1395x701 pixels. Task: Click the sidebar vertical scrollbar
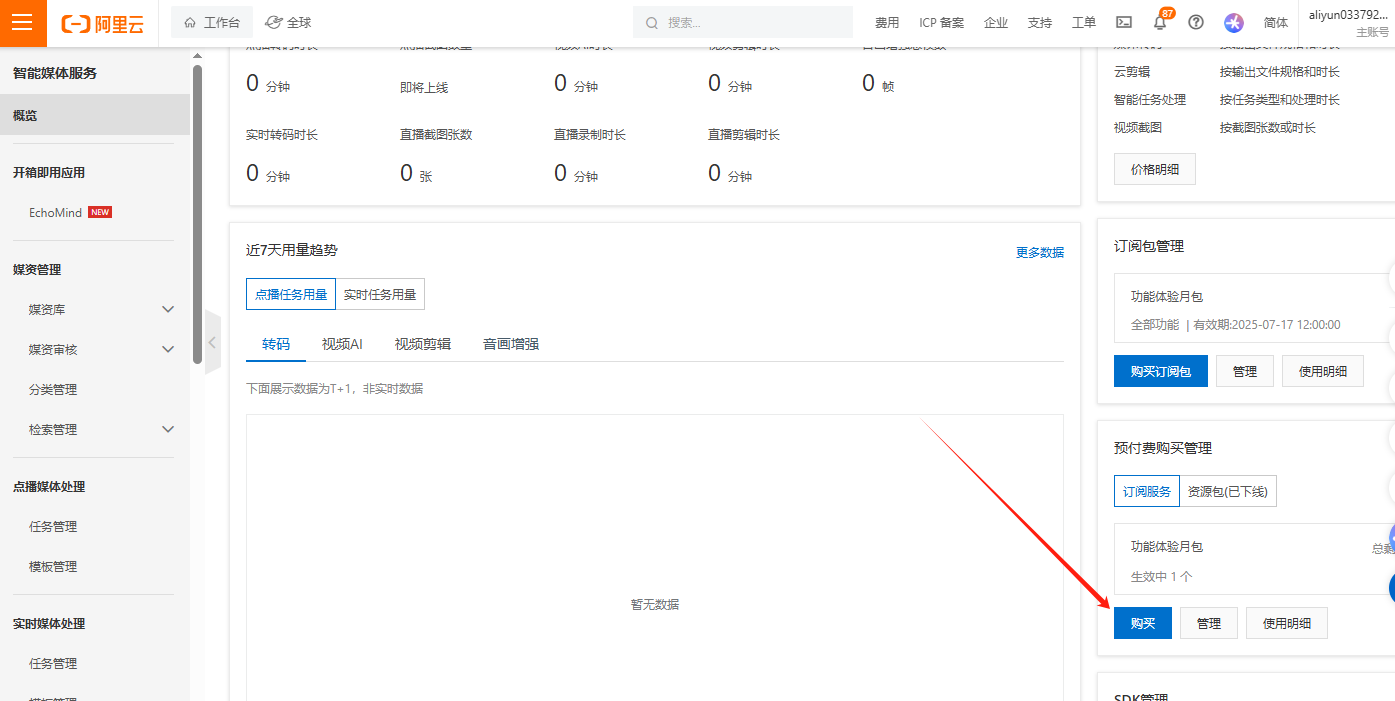point(197,215)
